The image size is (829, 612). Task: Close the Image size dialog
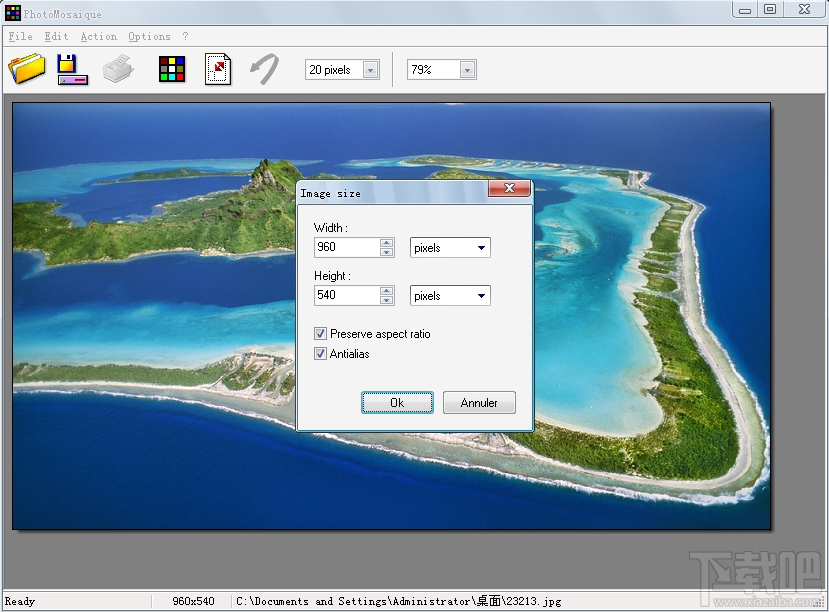coord(509,189)
